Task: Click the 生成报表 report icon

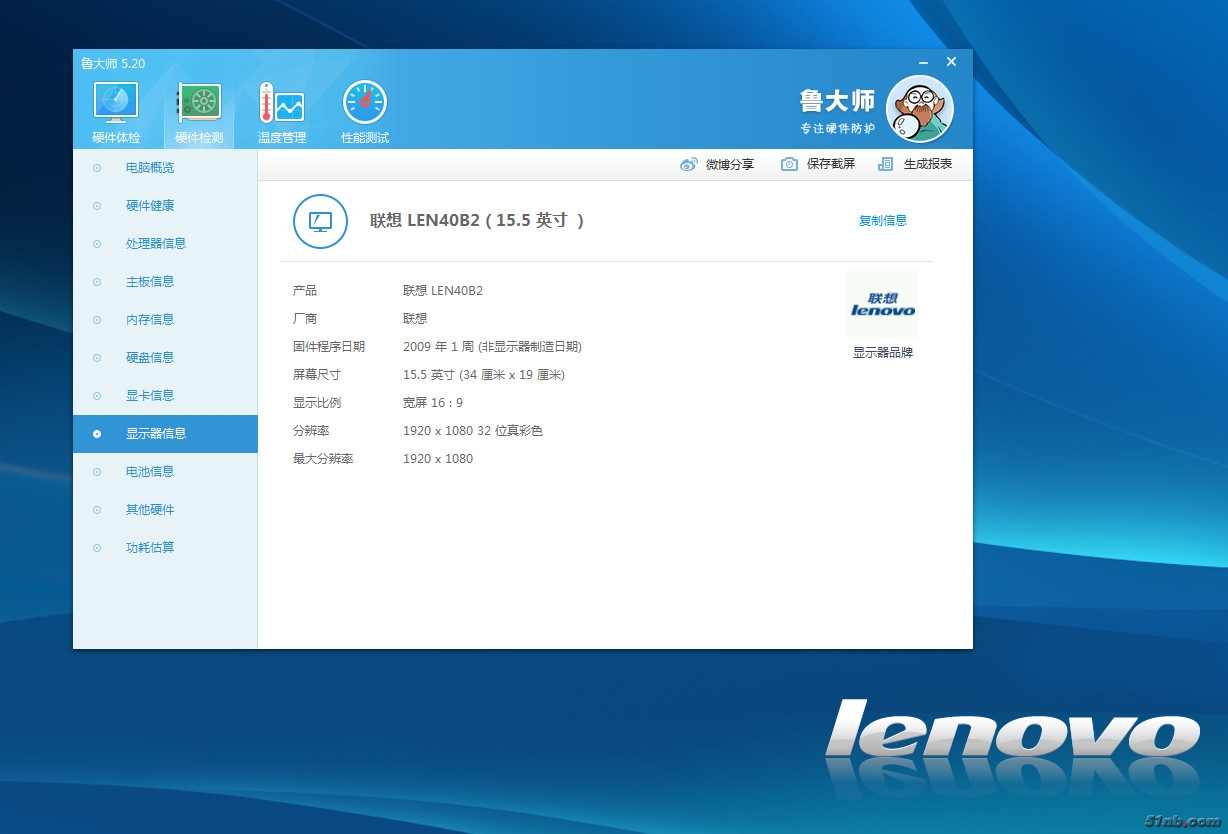Action: 885,165
